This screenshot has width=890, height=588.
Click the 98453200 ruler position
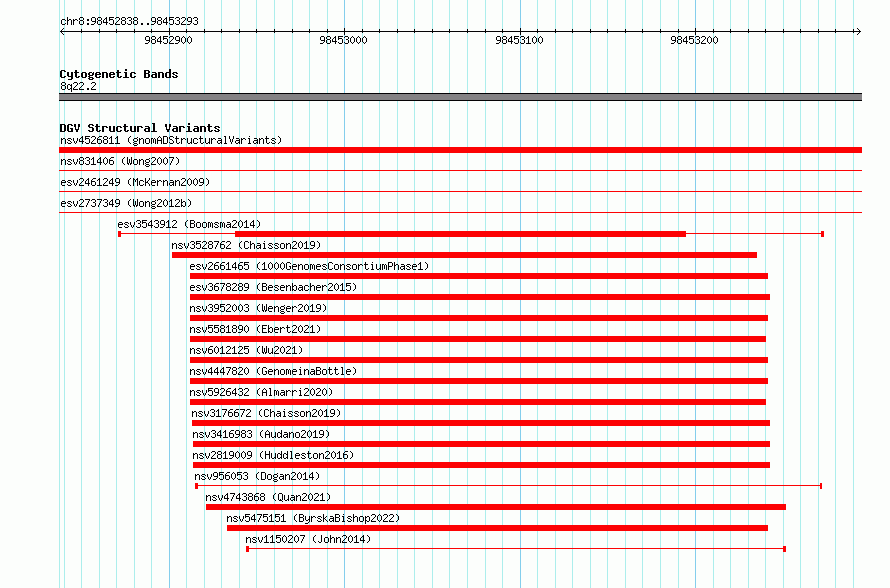point(694,40)
